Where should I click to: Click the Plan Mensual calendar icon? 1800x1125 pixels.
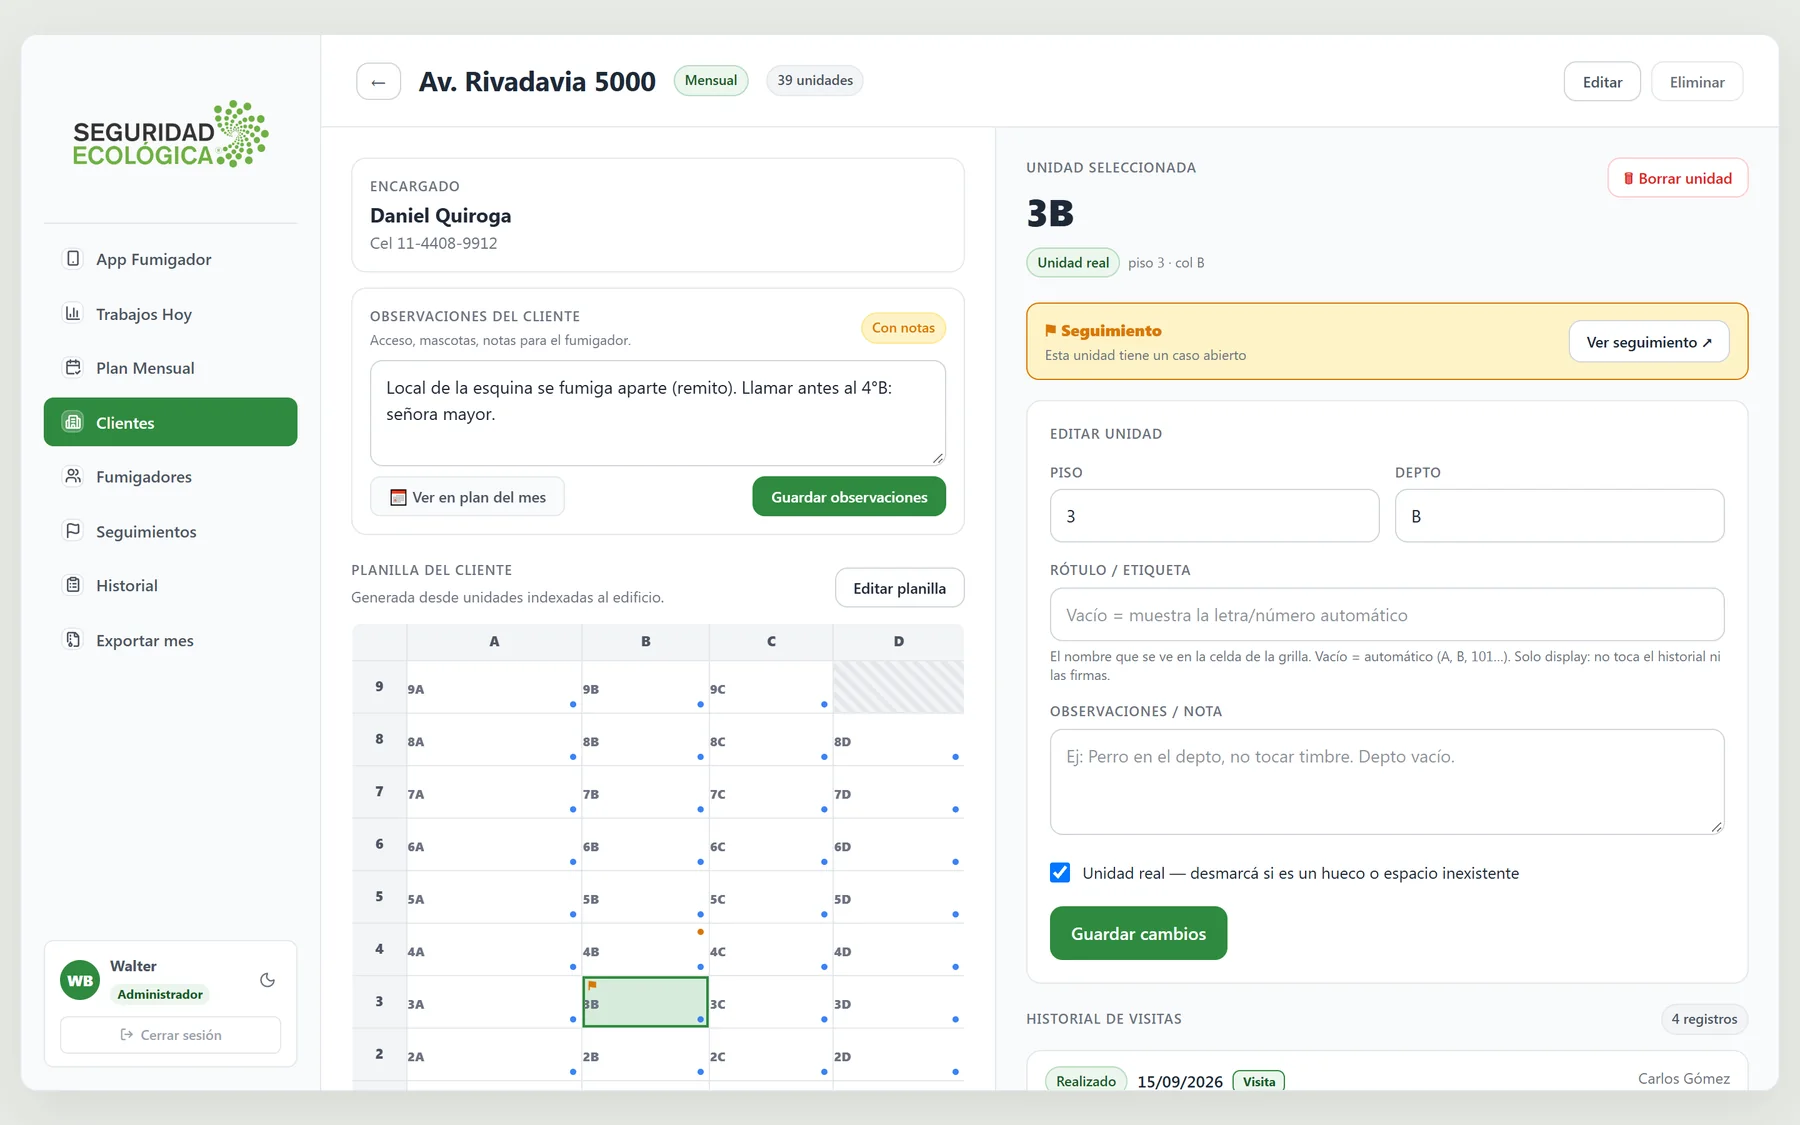(73, 367)
